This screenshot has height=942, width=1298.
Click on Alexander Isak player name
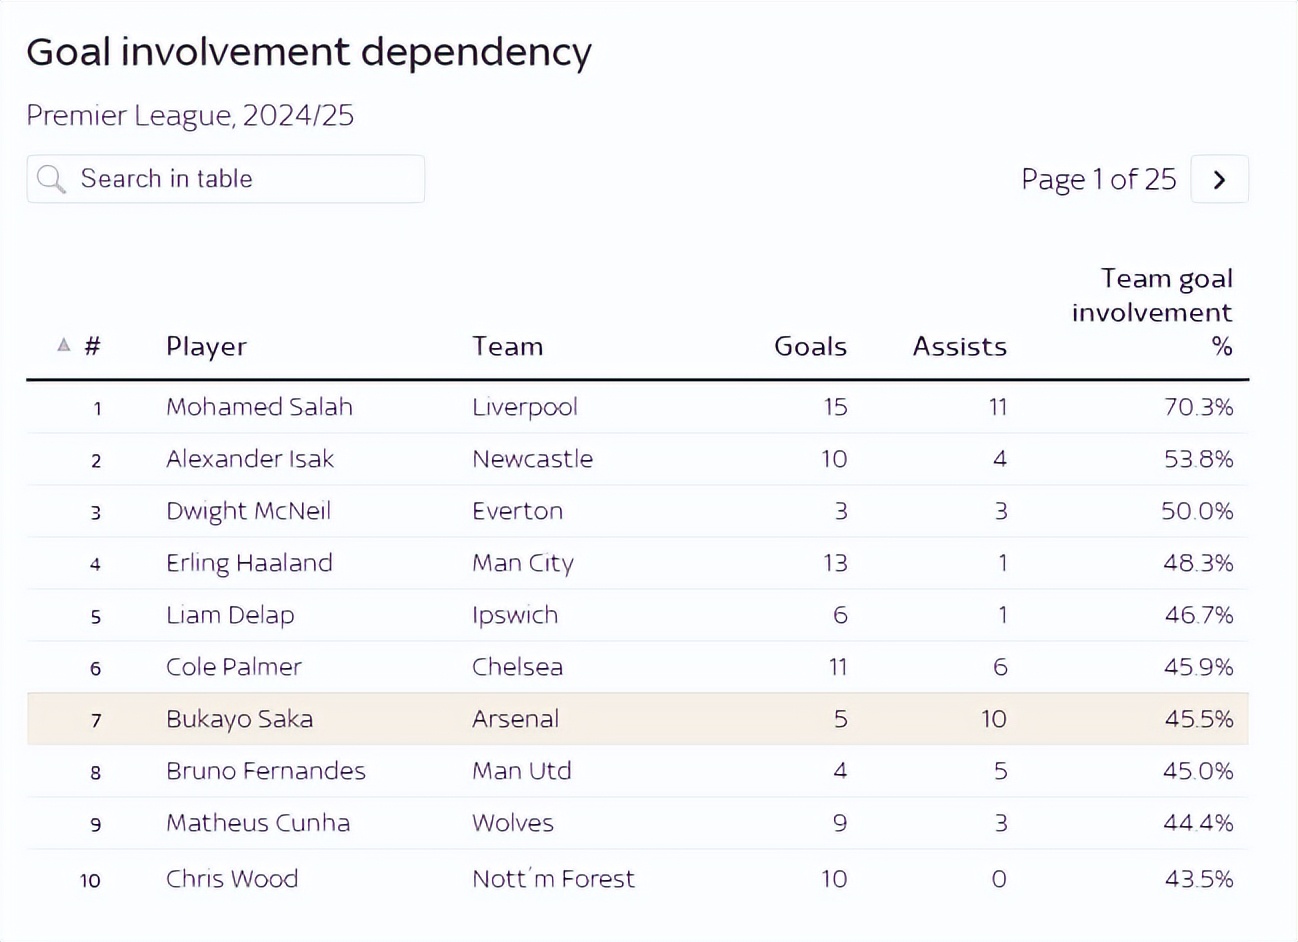[250, 459]
